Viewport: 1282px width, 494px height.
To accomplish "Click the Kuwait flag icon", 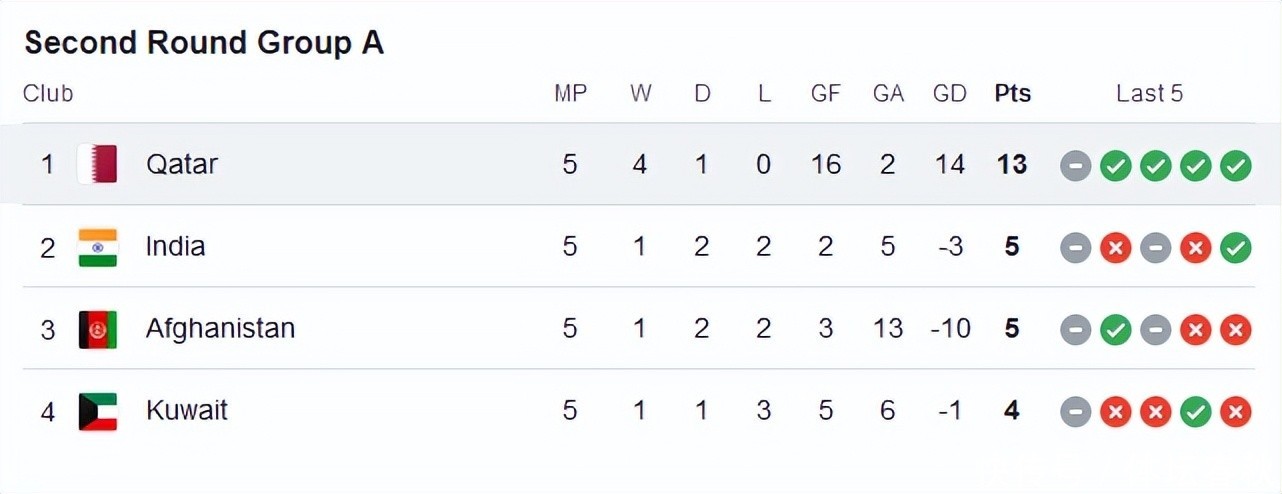I will 98,411.
